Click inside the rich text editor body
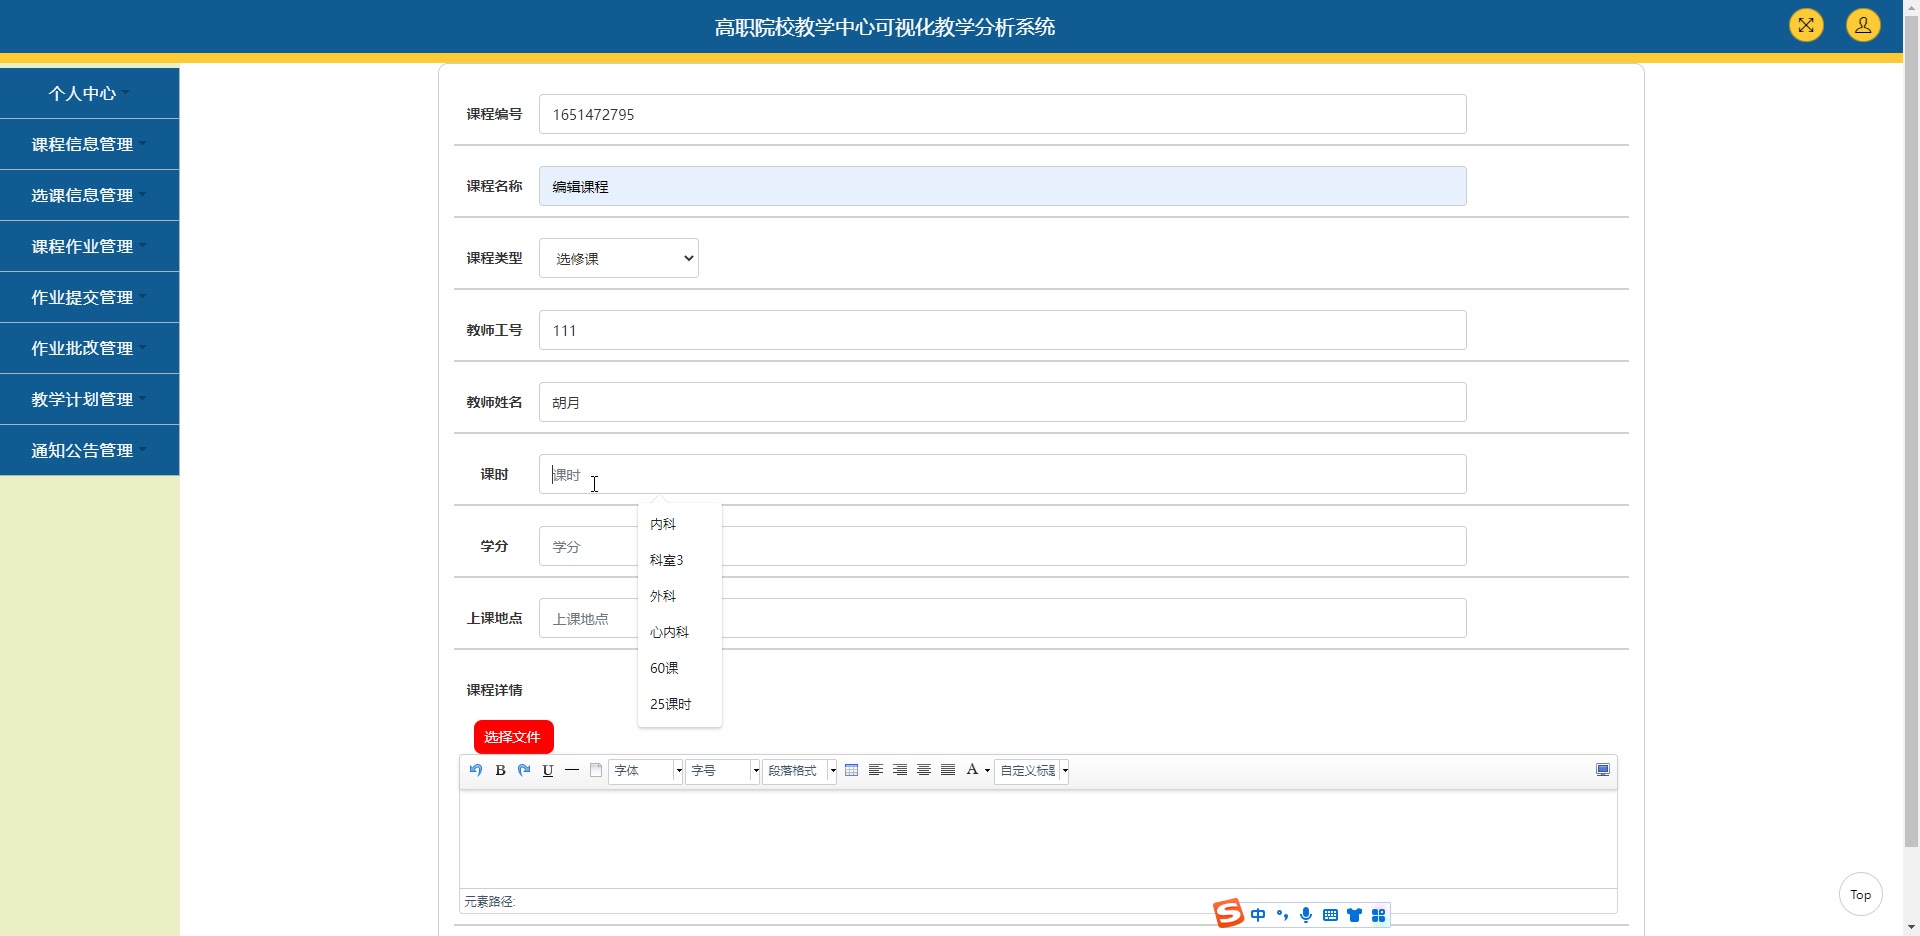This screenshot has height=936, width=1920. coord(1038,838)
